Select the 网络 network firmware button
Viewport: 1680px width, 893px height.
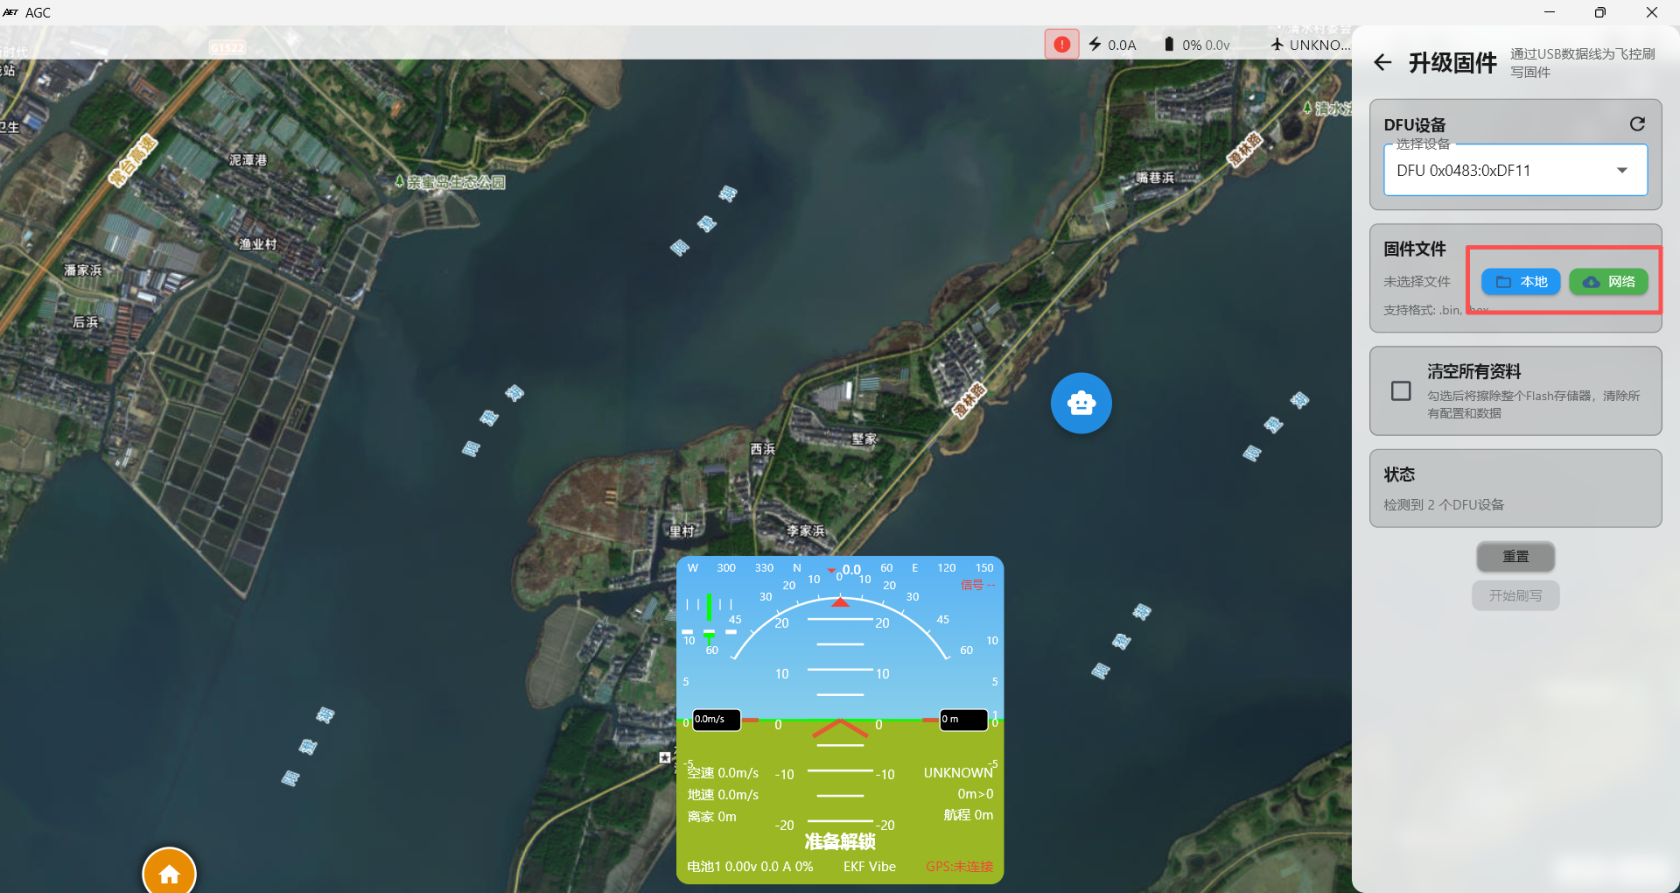[x=1608, y=282]
